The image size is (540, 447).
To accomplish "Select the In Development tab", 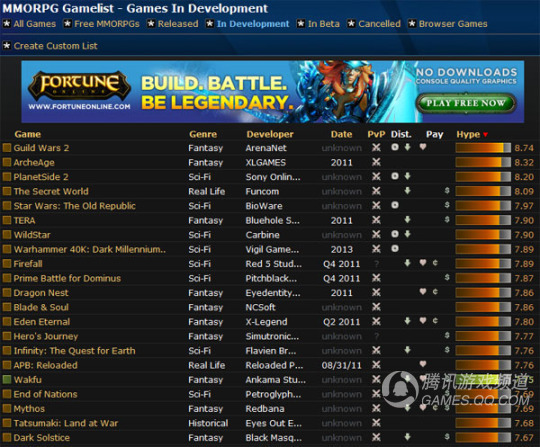I will [x=253, y=24].
